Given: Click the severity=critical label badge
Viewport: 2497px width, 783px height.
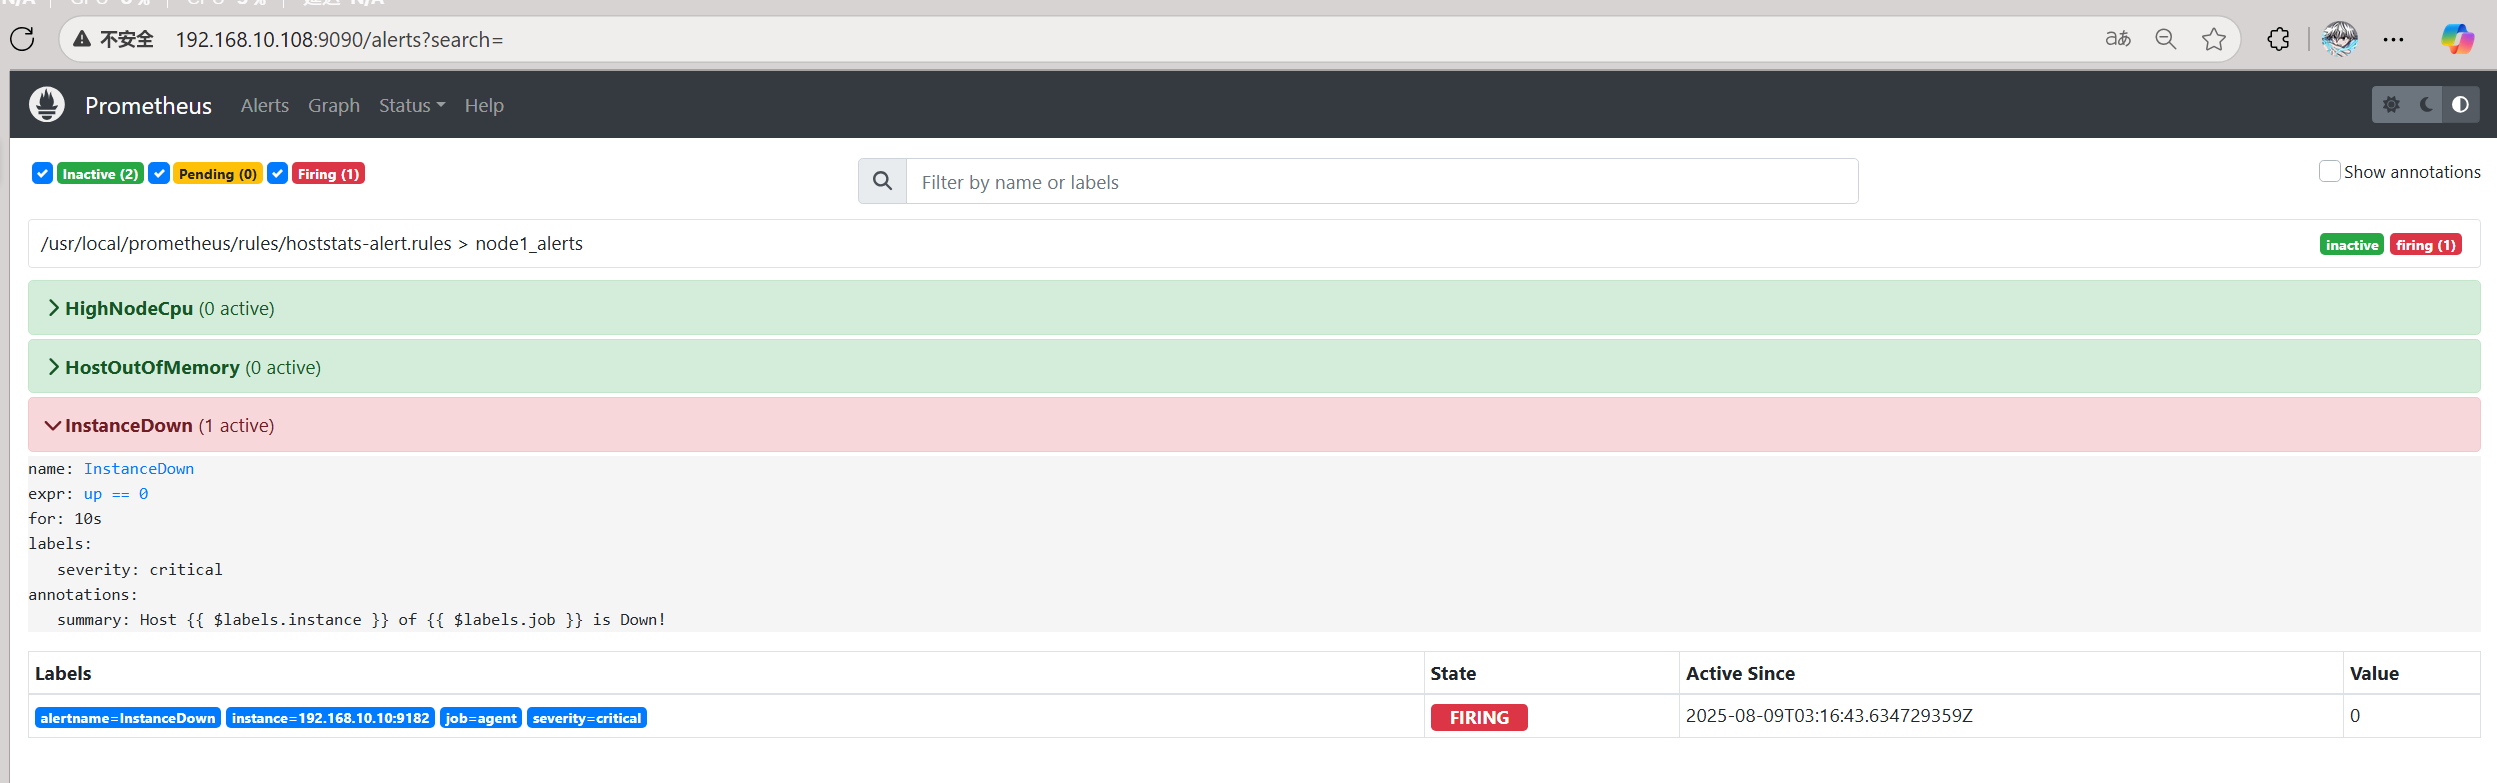Looking at the screenshot, I should pos(587,718).
